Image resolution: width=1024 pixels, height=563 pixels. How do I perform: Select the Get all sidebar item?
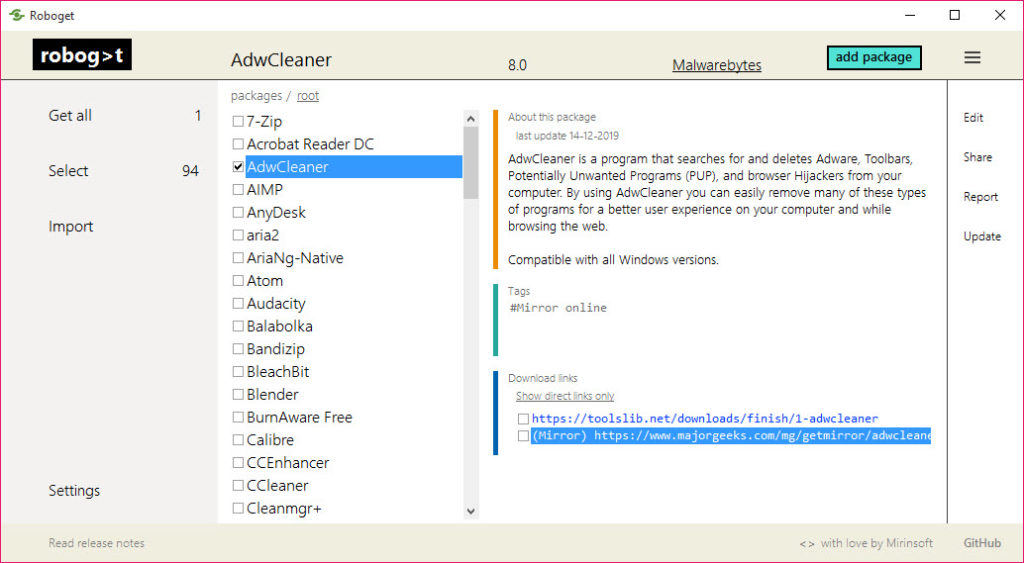pyautogui.click(x=70, y=116)
